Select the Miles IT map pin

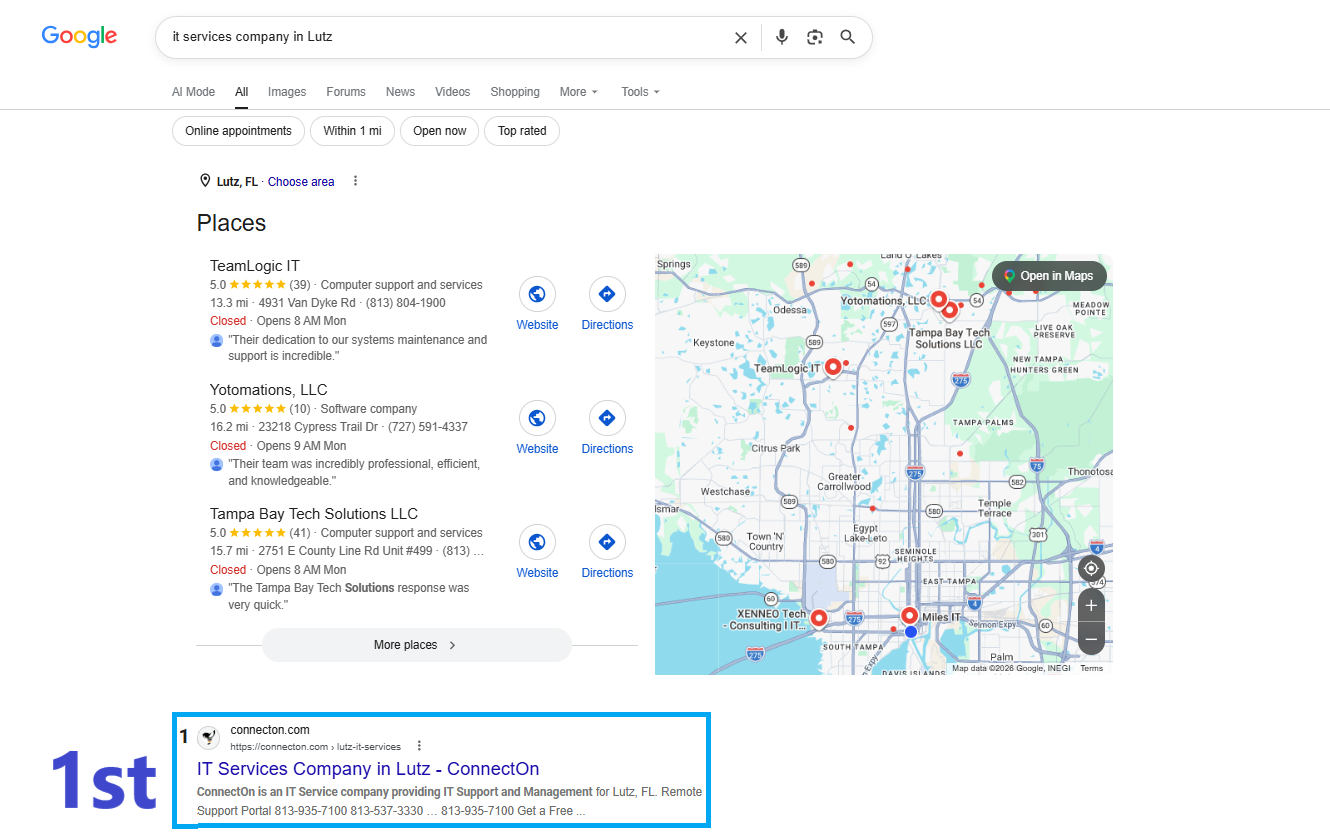[x=909, y=616]
